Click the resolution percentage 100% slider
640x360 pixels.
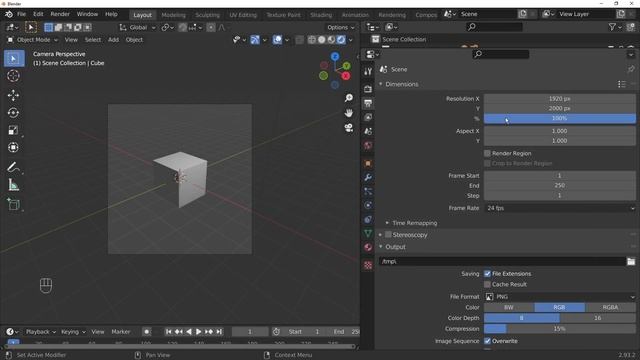[560, 119]
